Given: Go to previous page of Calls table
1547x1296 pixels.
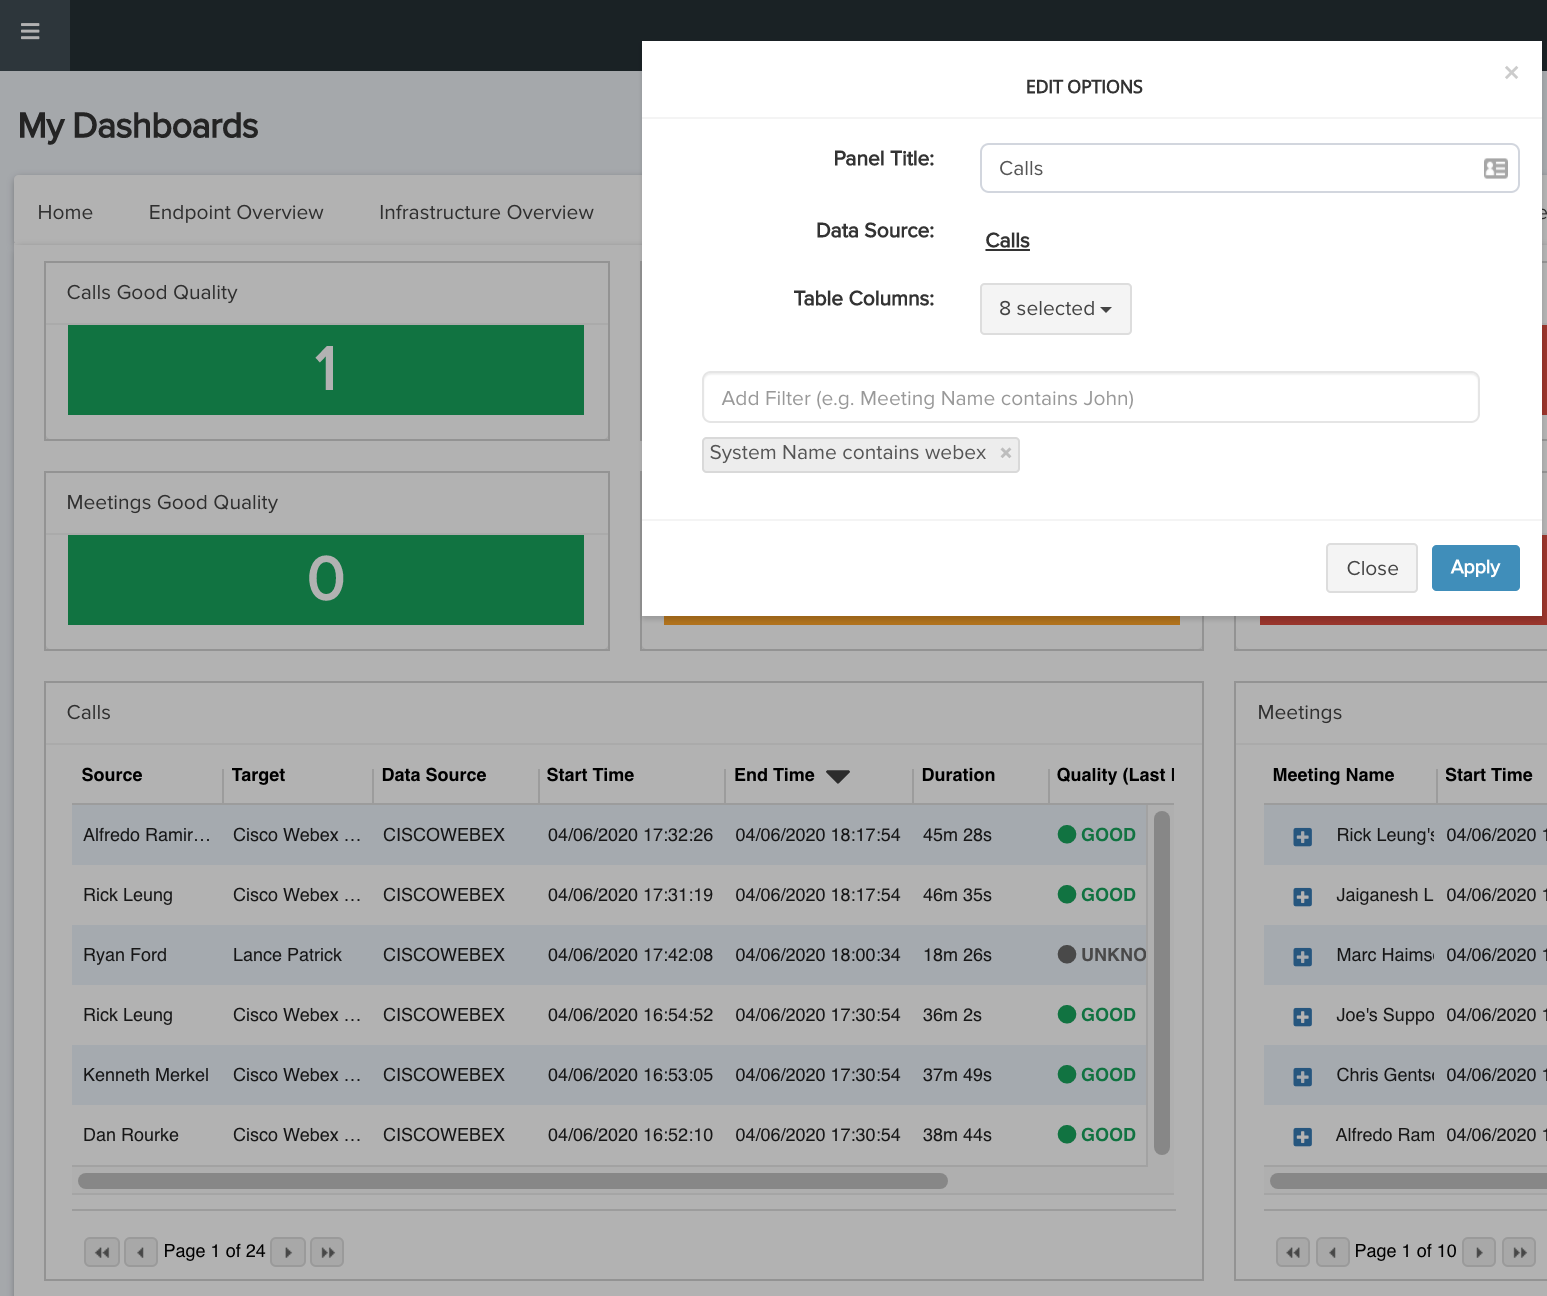Looking at the screenshot, I should pyautogui.click(x=140, y=1252).
